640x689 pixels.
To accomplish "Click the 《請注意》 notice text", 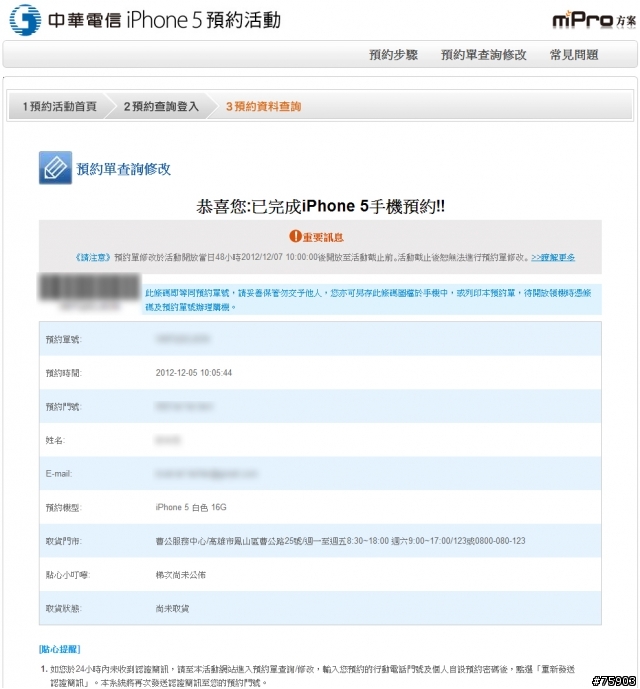I will point(93,257).
